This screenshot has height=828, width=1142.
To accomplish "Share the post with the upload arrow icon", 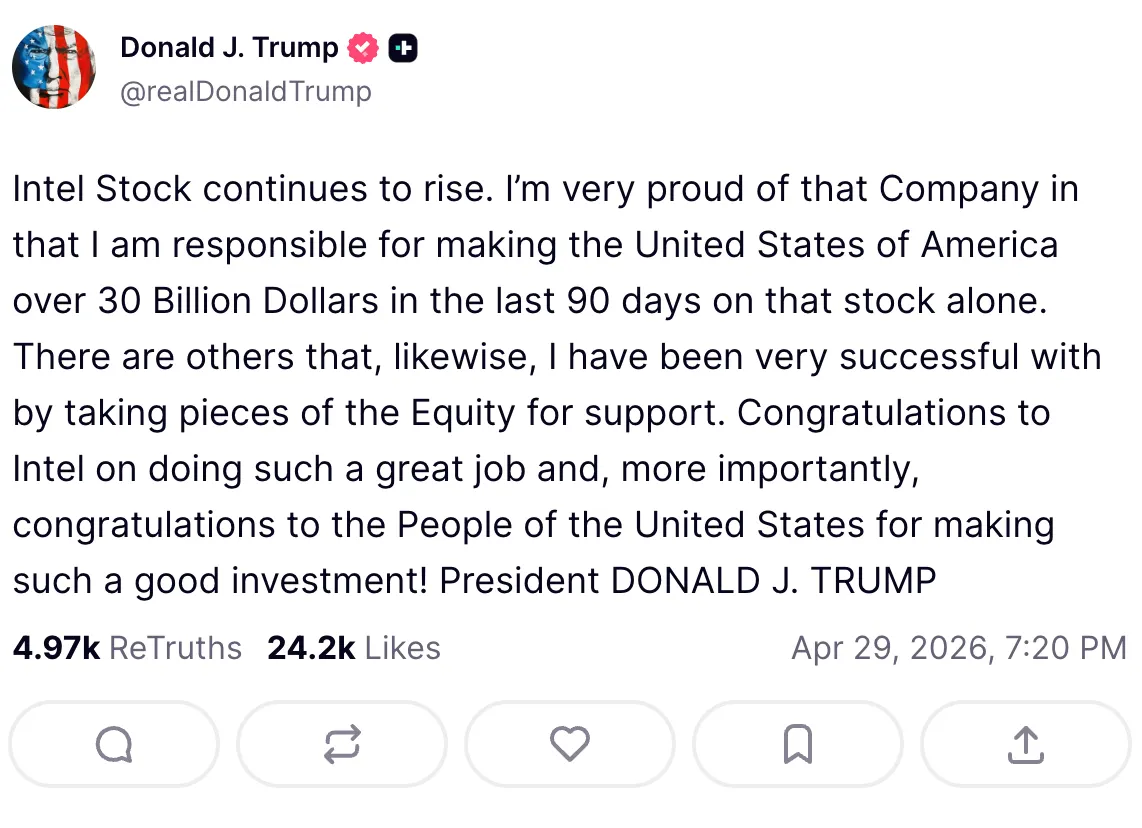I will click(1025, 744).
